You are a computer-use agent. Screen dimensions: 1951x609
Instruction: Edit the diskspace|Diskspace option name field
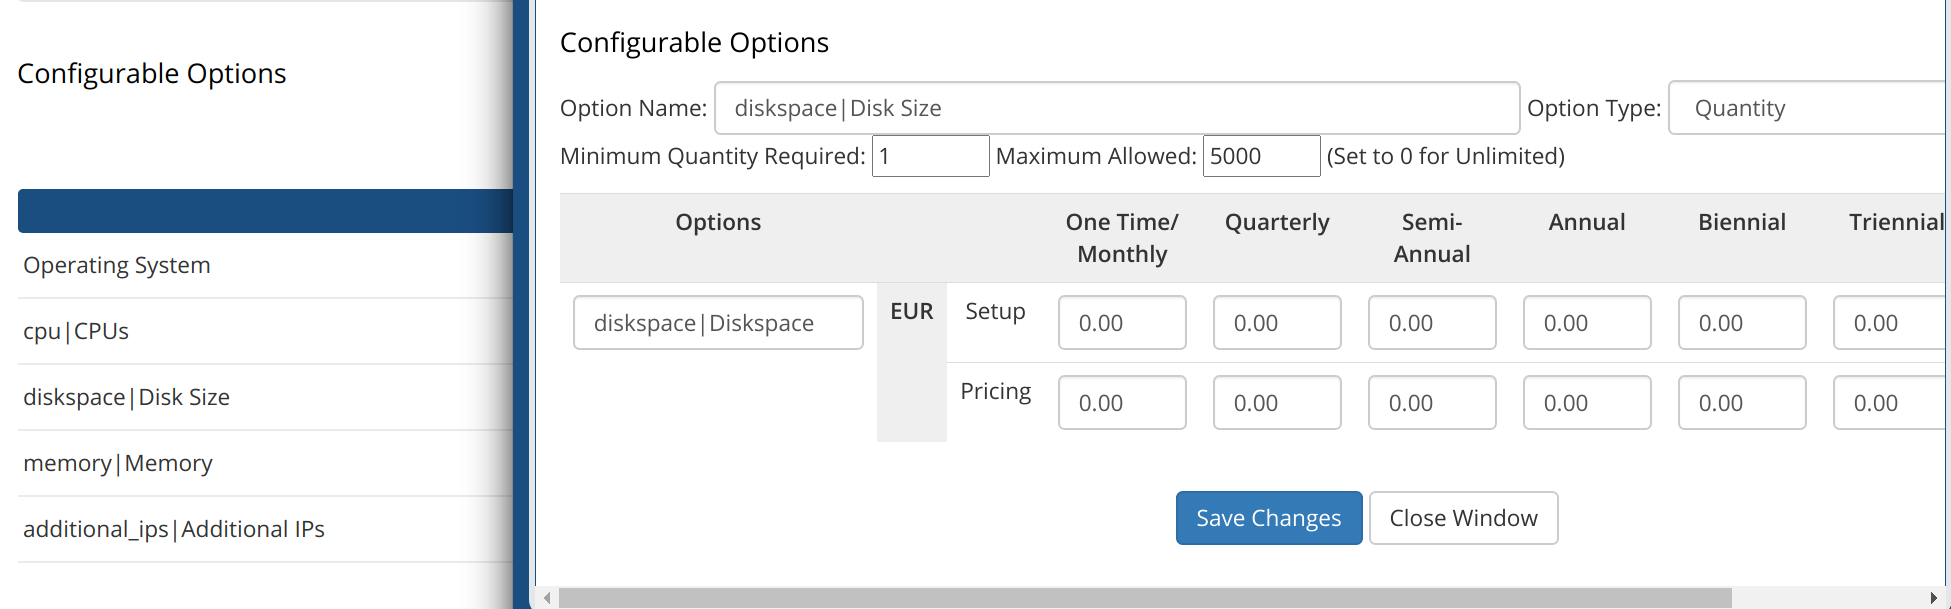718,322
